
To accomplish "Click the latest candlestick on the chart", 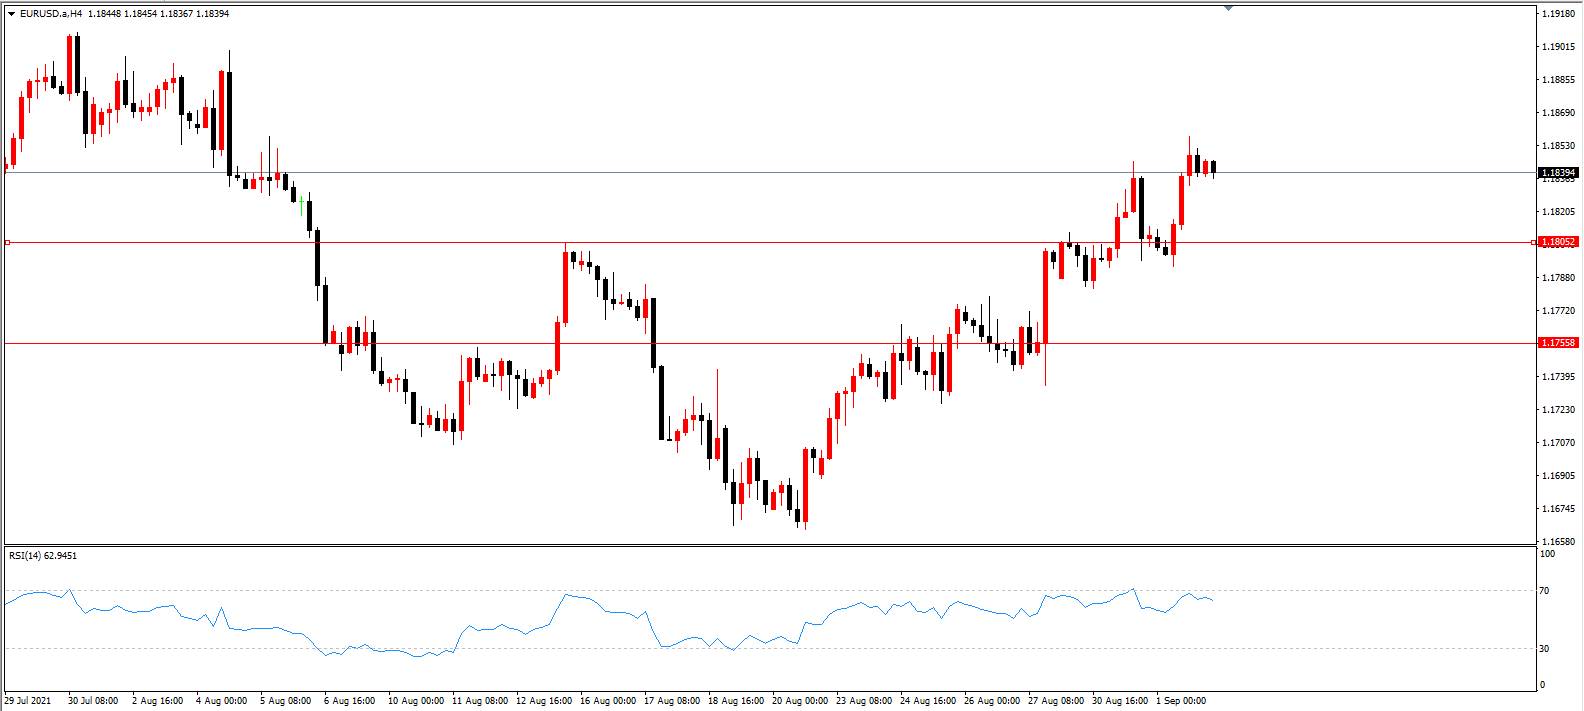I will tap(1213, 167).
